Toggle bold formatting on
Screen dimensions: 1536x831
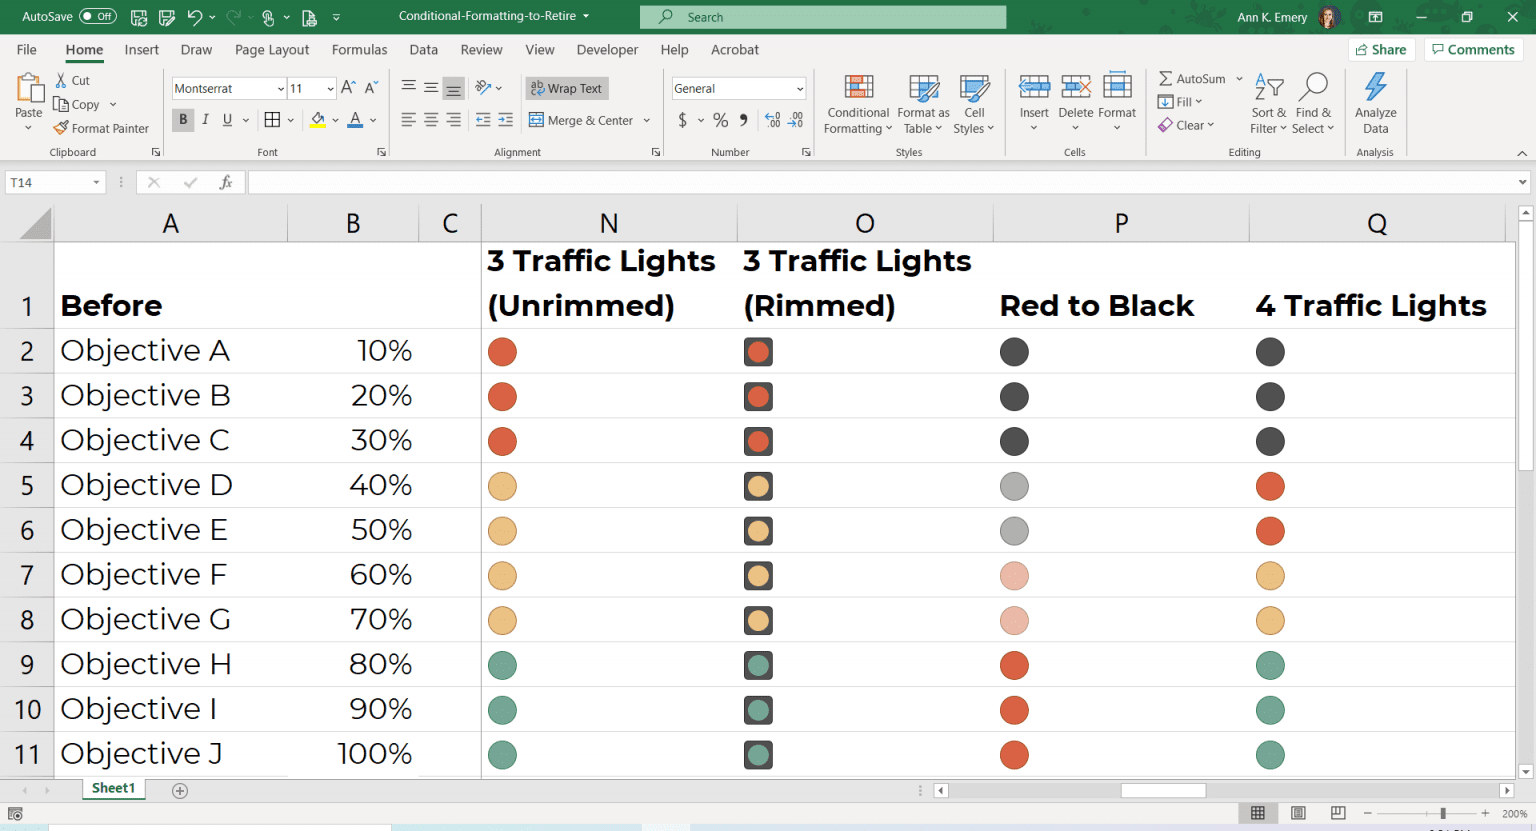(x=183, y=120)
